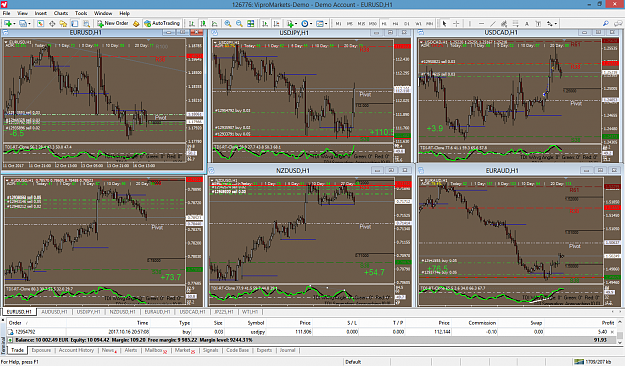This screenshot has width=625, height=366.
Task: Sort orders by the Symbol column header
Action: click(256, 323)
